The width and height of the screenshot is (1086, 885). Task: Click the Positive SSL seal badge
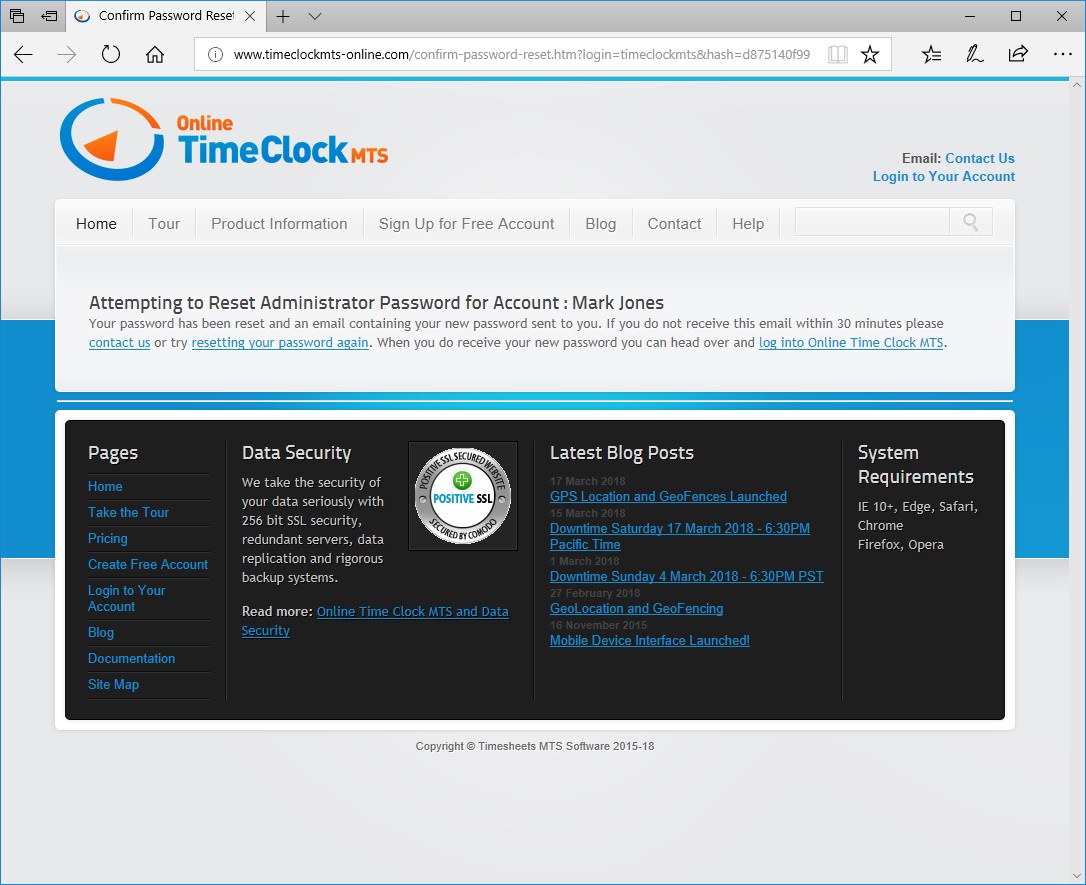click(x=463, y=496)
